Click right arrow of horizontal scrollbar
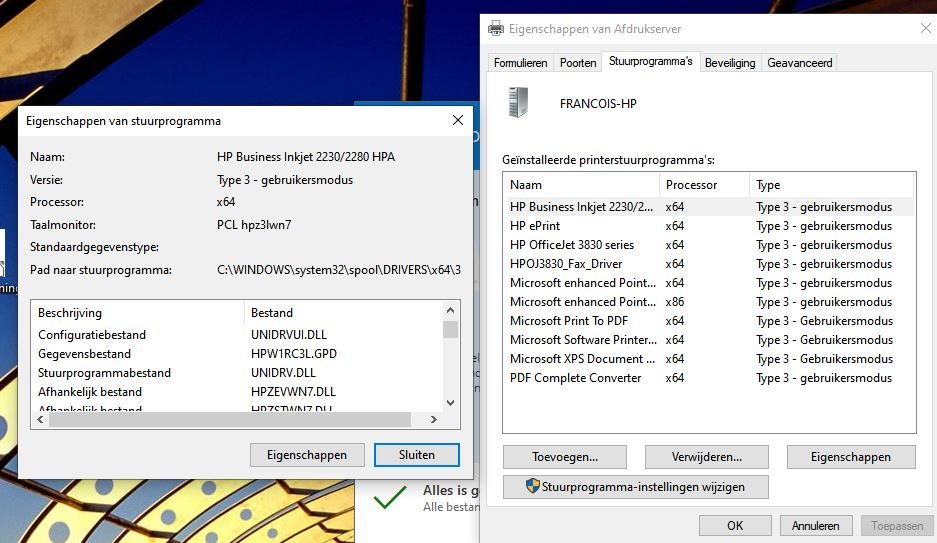 434,419
